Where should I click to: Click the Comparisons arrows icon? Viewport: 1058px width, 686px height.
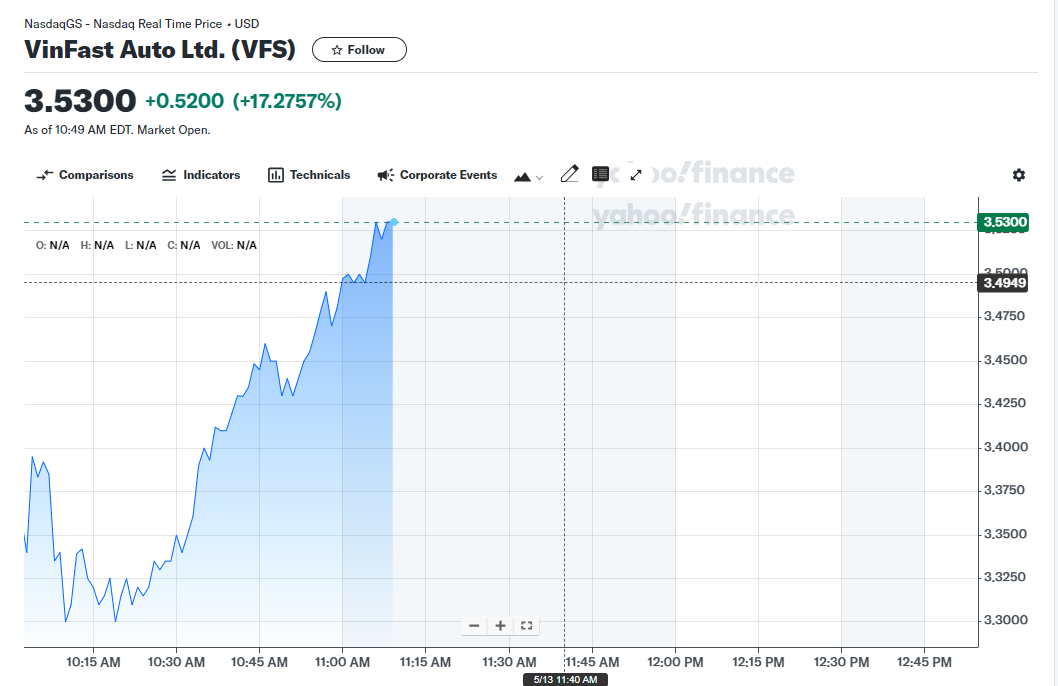pos(45,175)
